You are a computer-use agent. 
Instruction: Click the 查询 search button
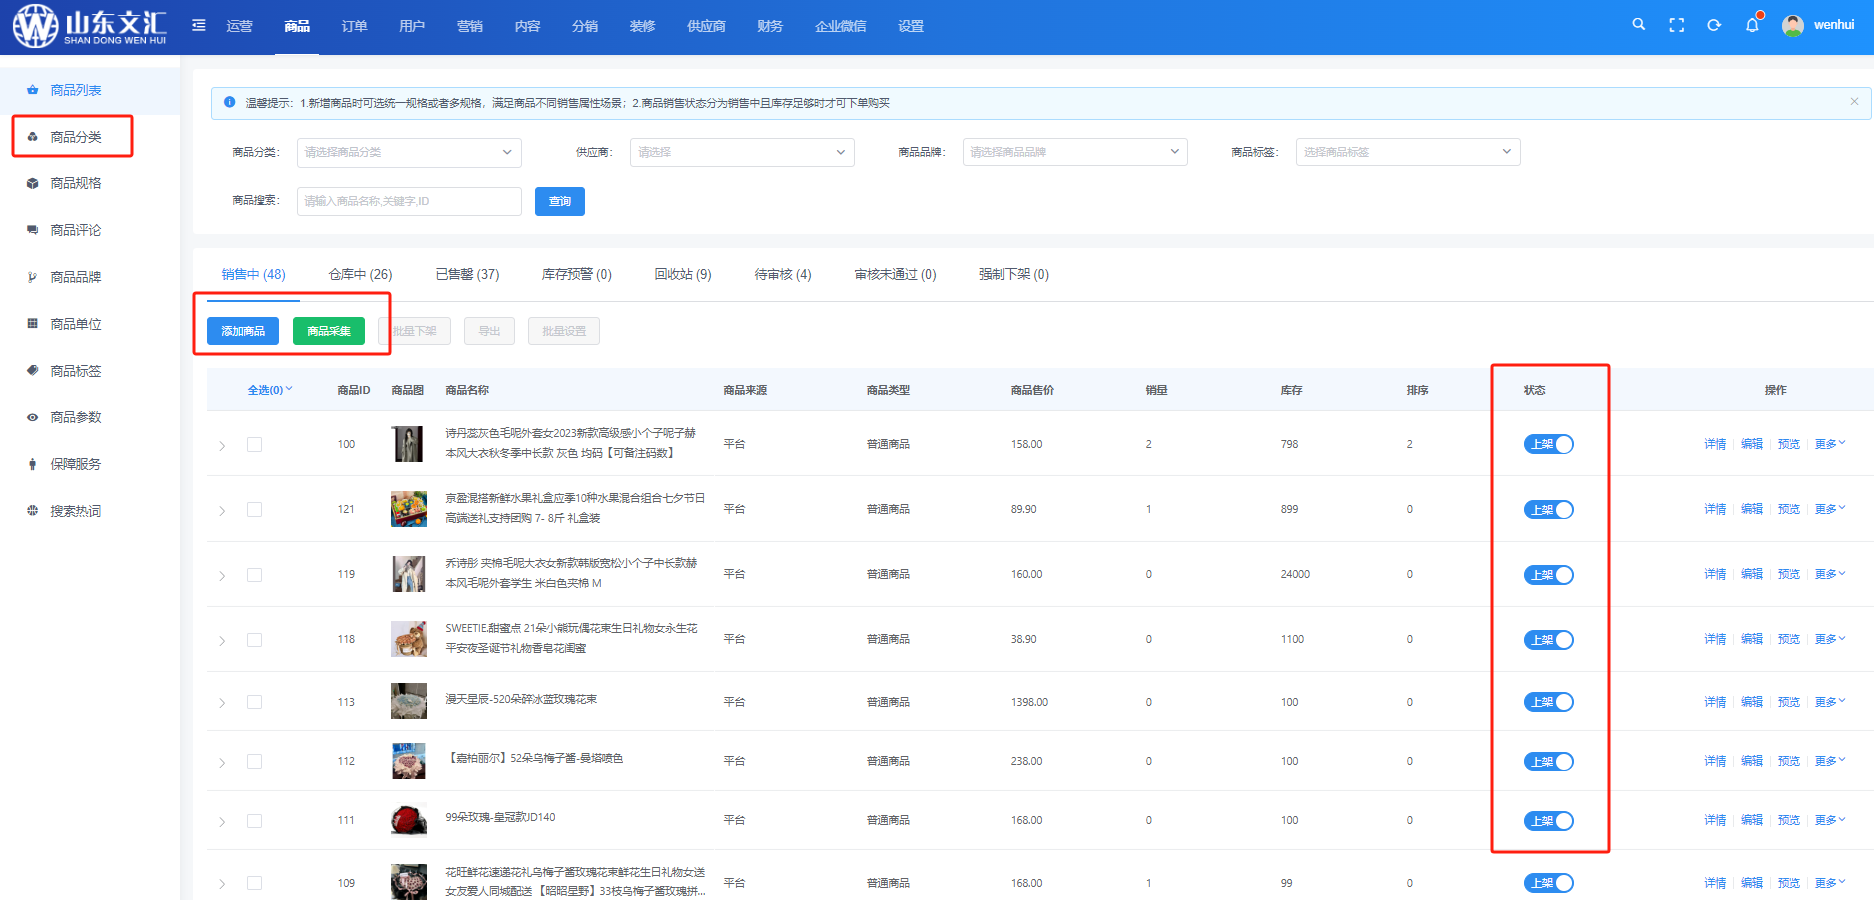tap(560, 201)
